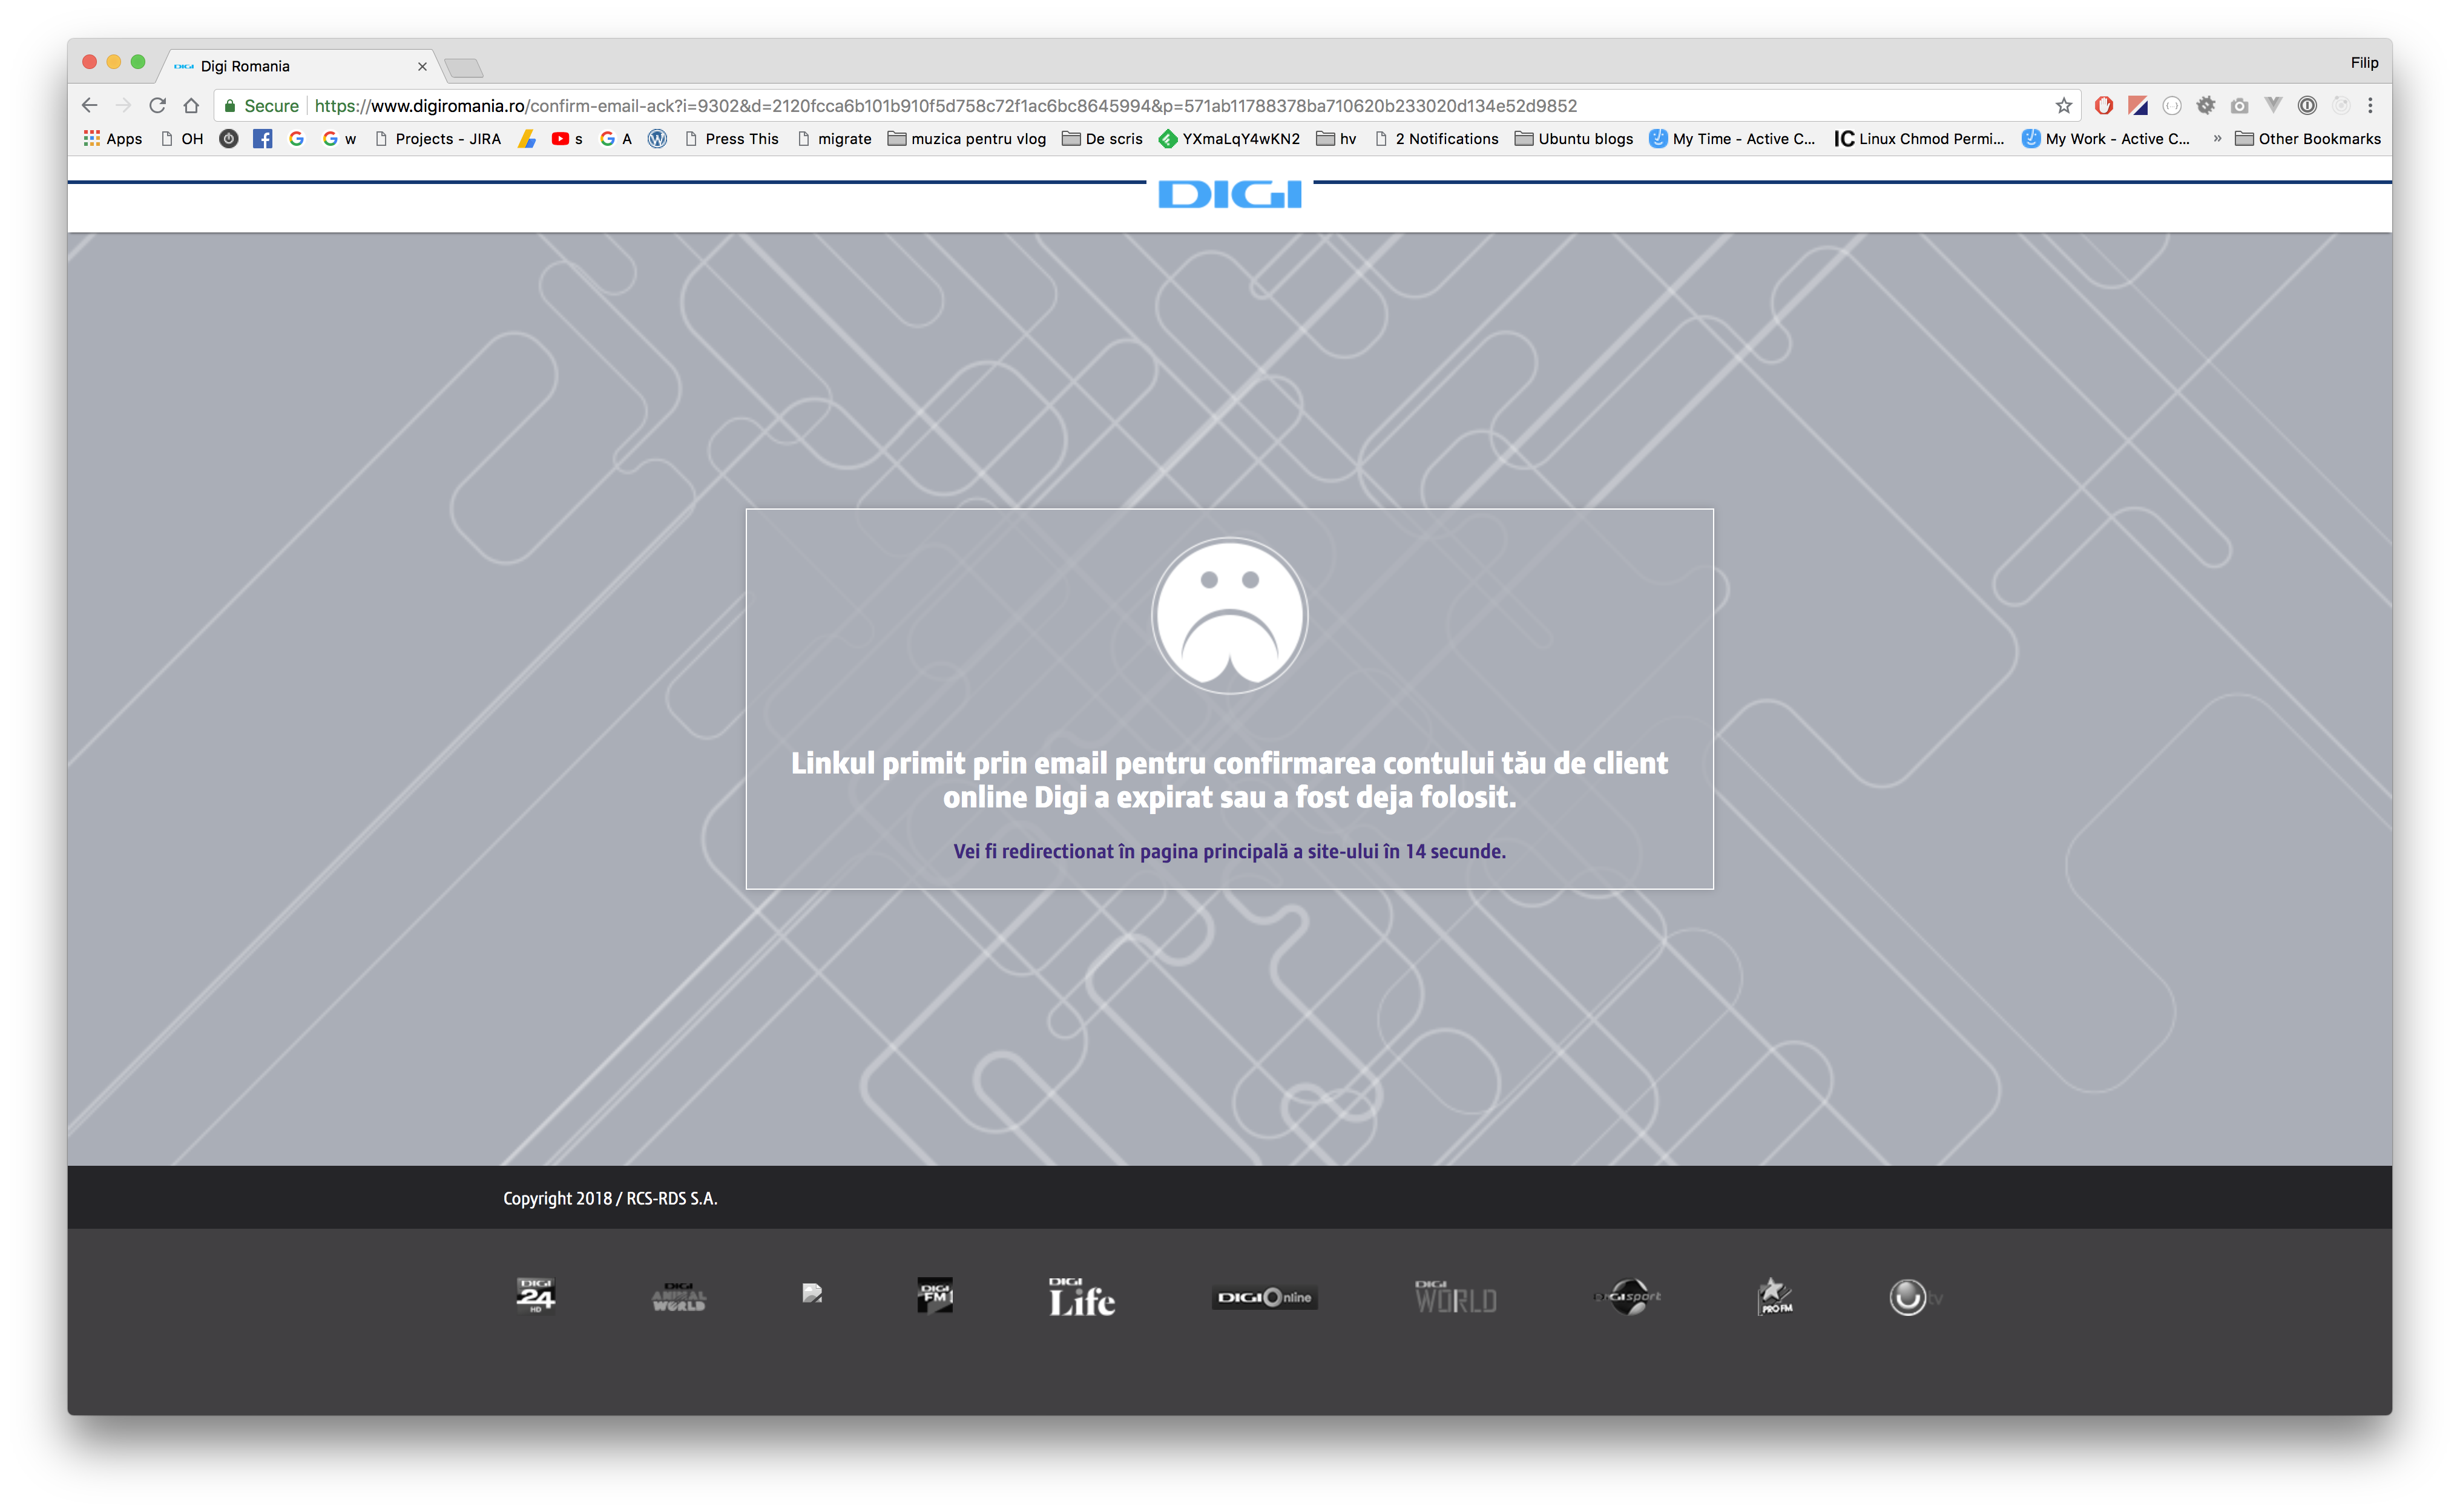The image size is (2460, 1512).
Task: Bookmark this page with the star icon
Action: [x=2063, y=106]
